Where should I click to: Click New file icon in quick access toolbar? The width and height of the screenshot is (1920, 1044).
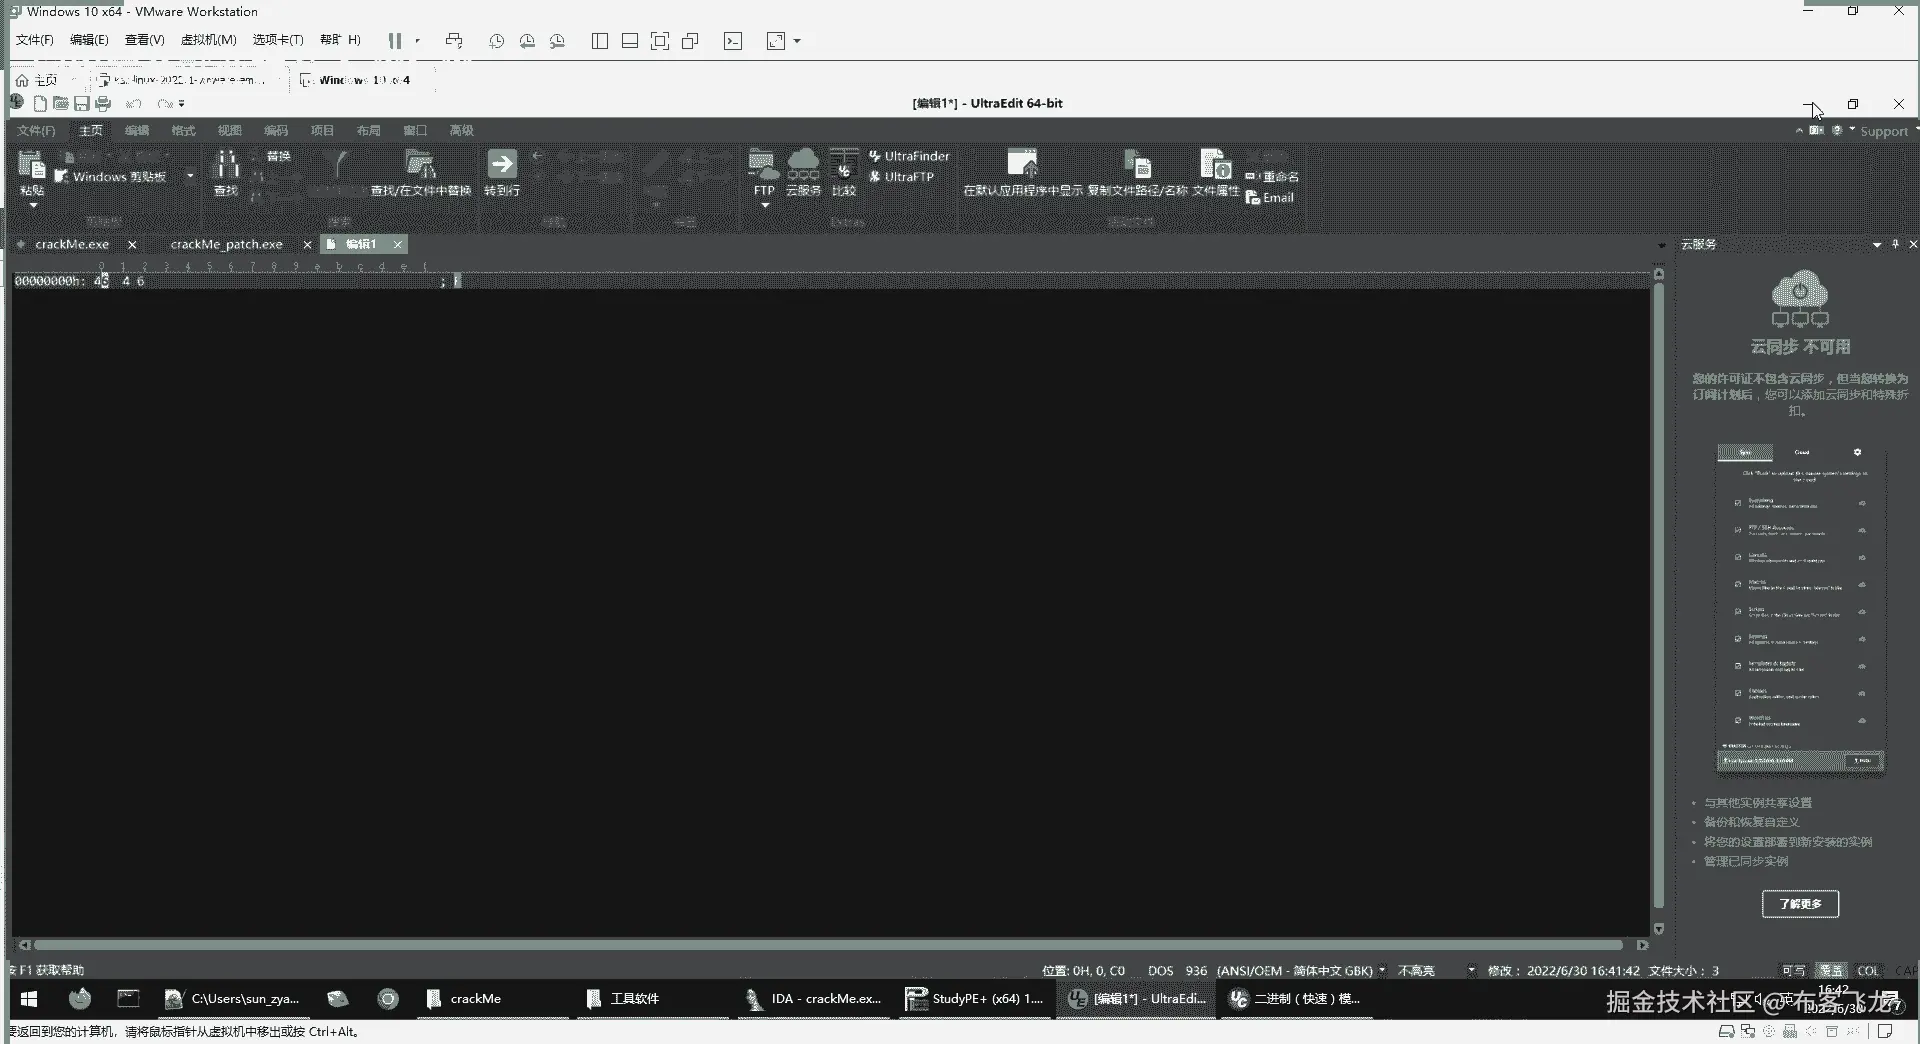click(x=40, y=103)
